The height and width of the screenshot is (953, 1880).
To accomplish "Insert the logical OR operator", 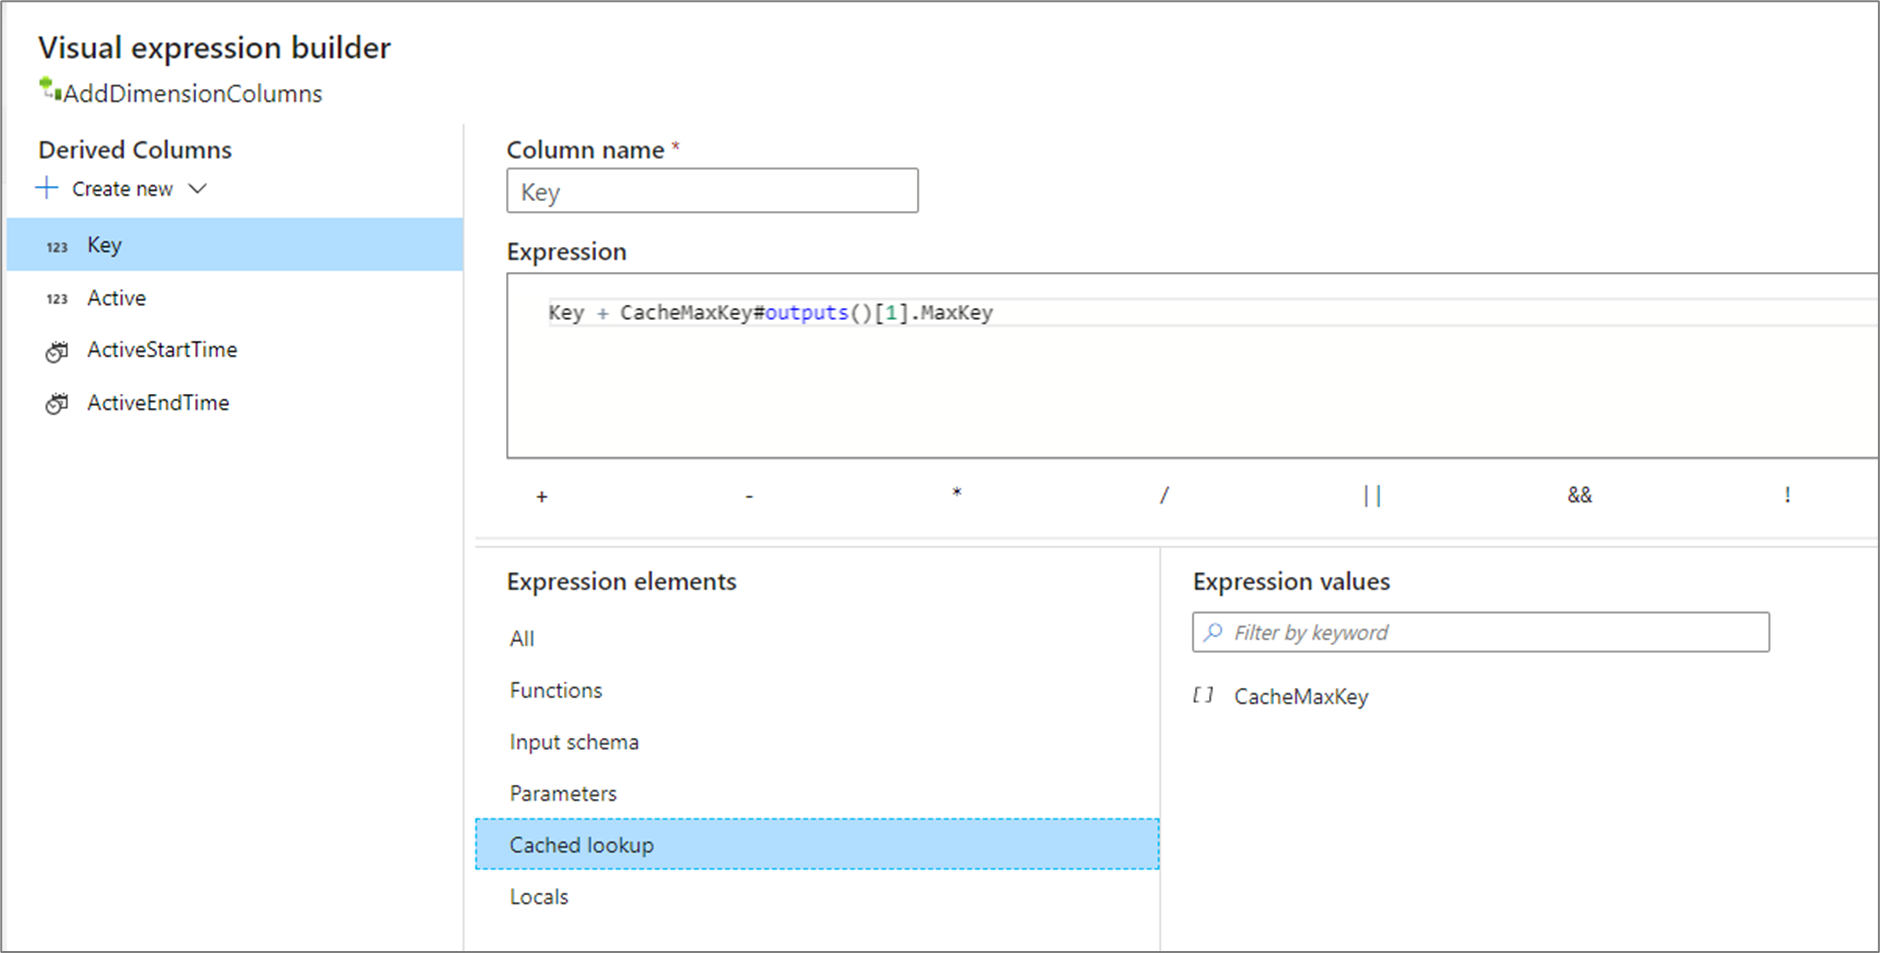I will point(1372,495).
